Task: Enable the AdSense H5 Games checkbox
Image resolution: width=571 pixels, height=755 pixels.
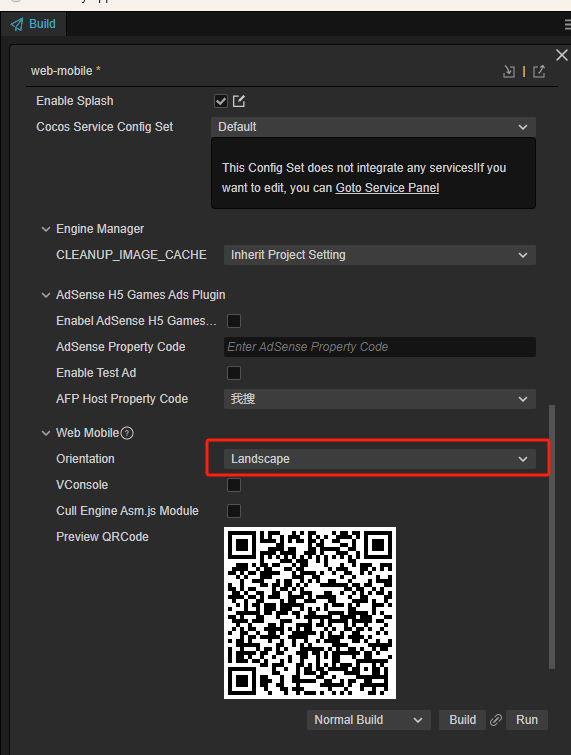Action: click(x=234, y=321)
